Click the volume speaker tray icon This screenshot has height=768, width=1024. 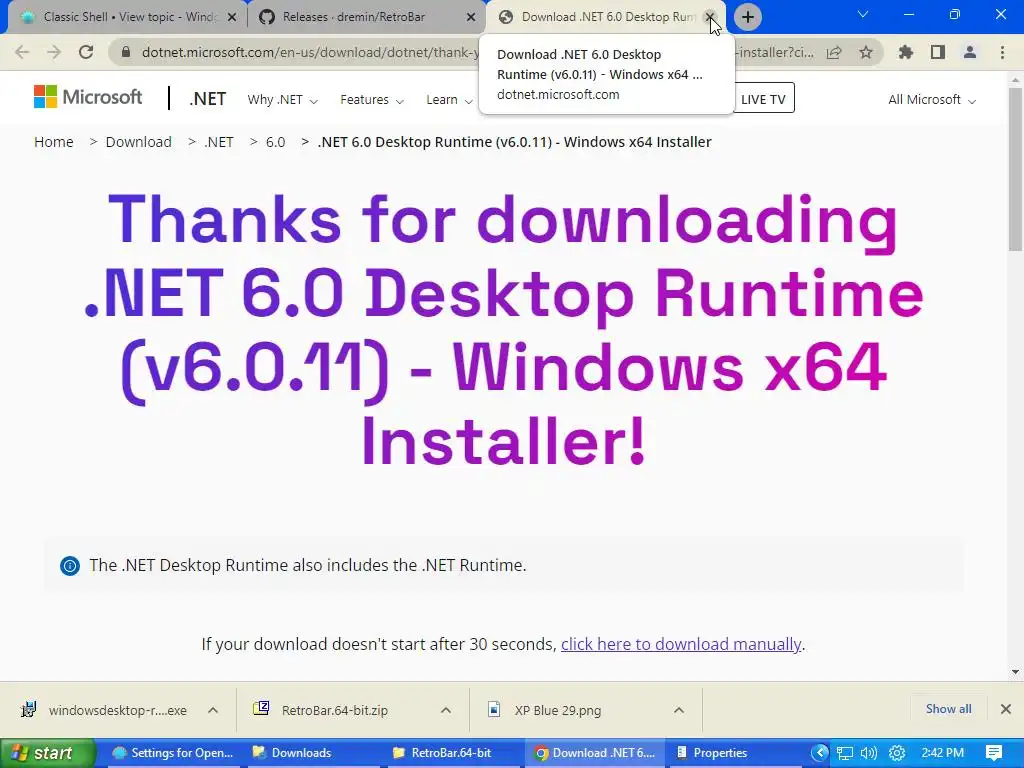click(869, 754)
